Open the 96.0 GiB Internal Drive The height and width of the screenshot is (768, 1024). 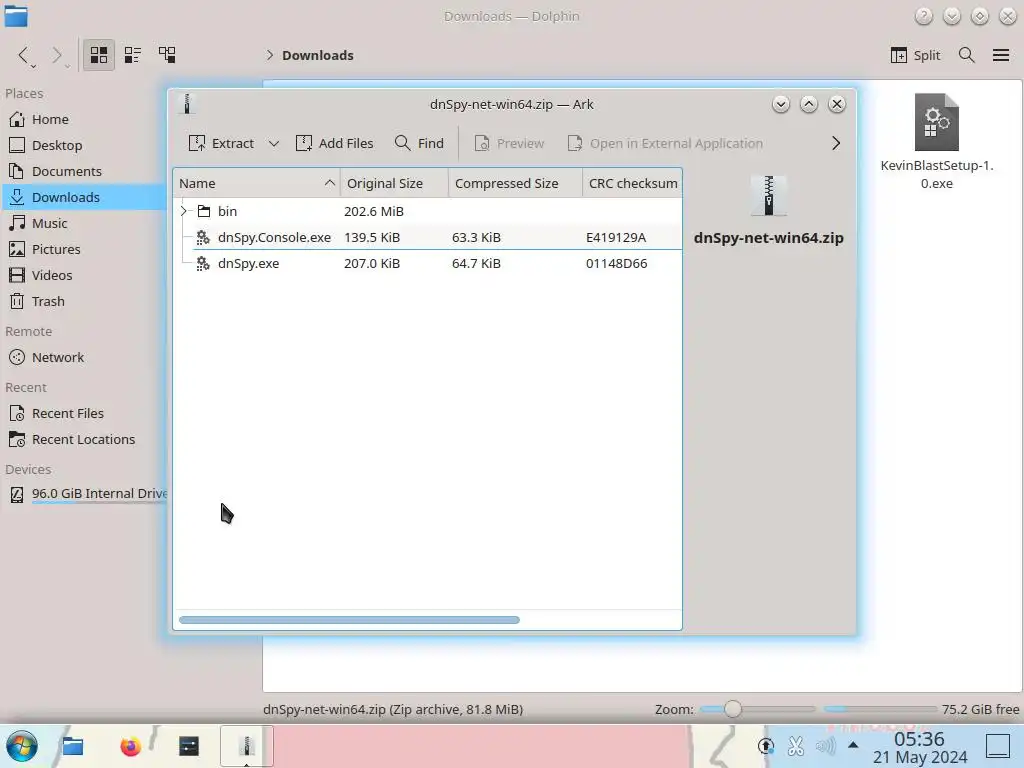[84, 494]
